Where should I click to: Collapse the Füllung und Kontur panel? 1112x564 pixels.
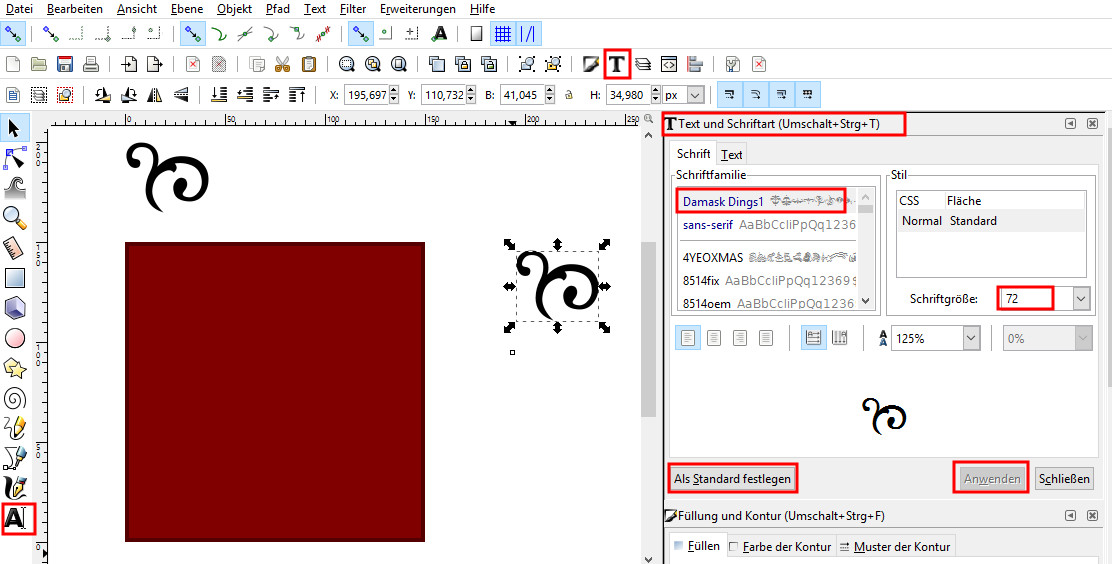click(1070, 516)
